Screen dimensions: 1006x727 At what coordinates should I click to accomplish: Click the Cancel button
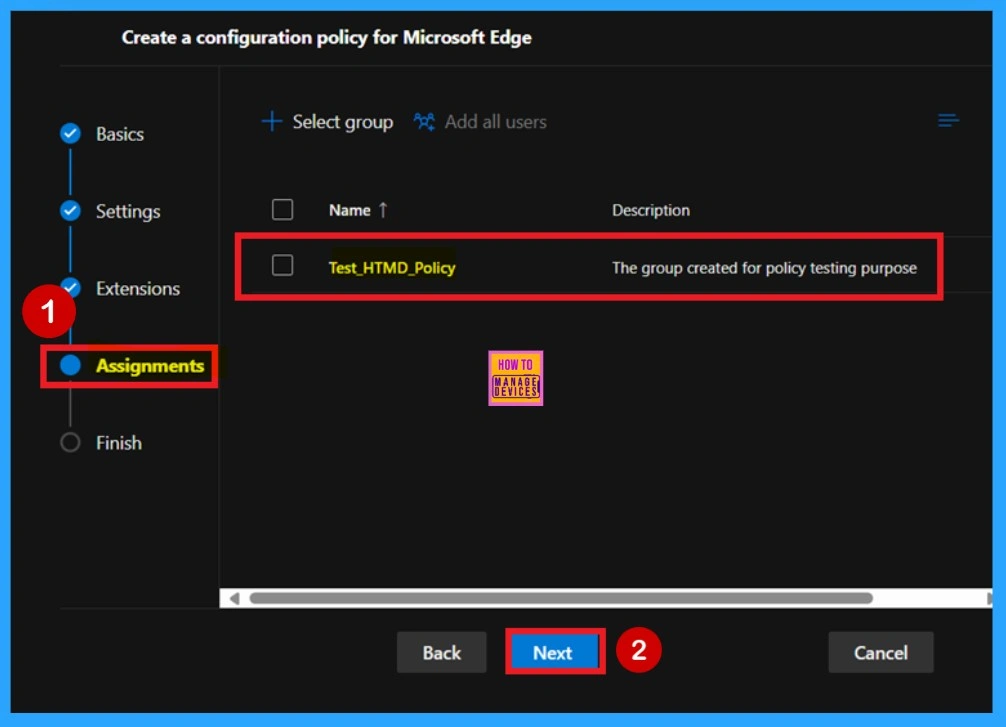click(x=881, y=653)
